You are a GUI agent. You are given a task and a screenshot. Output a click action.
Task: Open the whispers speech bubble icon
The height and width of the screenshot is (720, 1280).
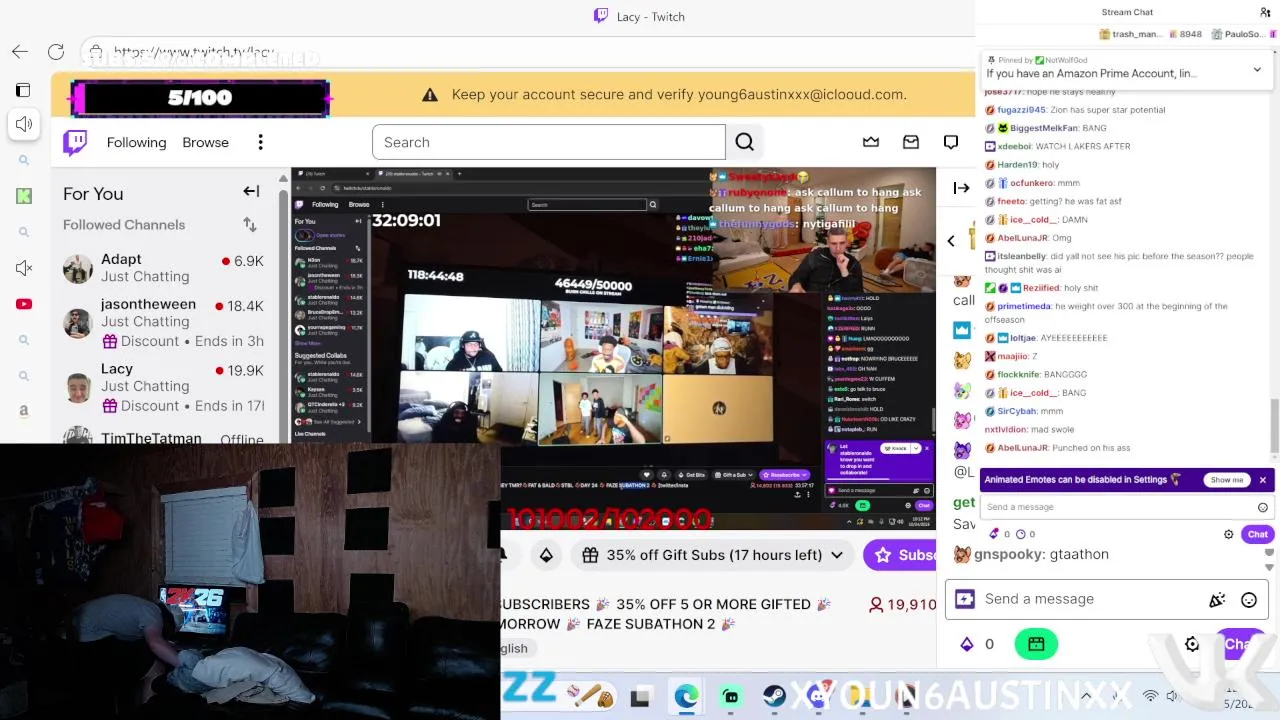click(x=951, y=142)
